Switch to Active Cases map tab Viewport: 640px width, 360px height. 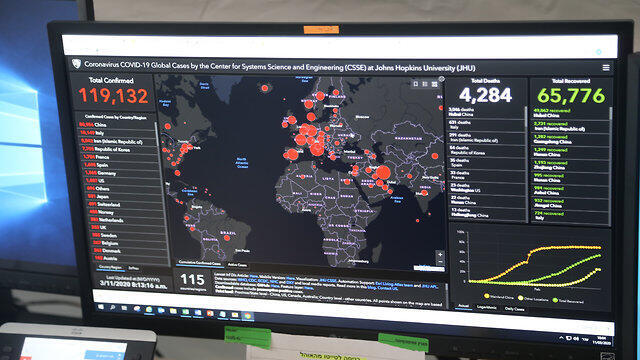(237, 264)
